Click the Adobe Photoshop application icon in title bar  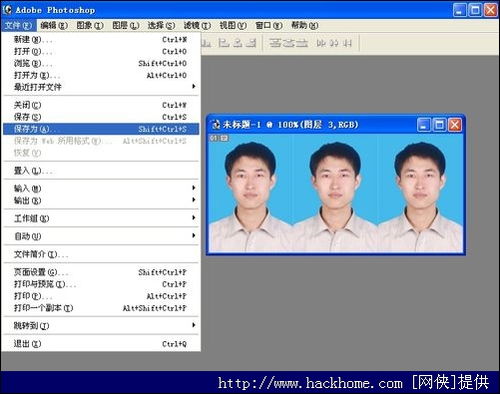click(x=7, y=10)
